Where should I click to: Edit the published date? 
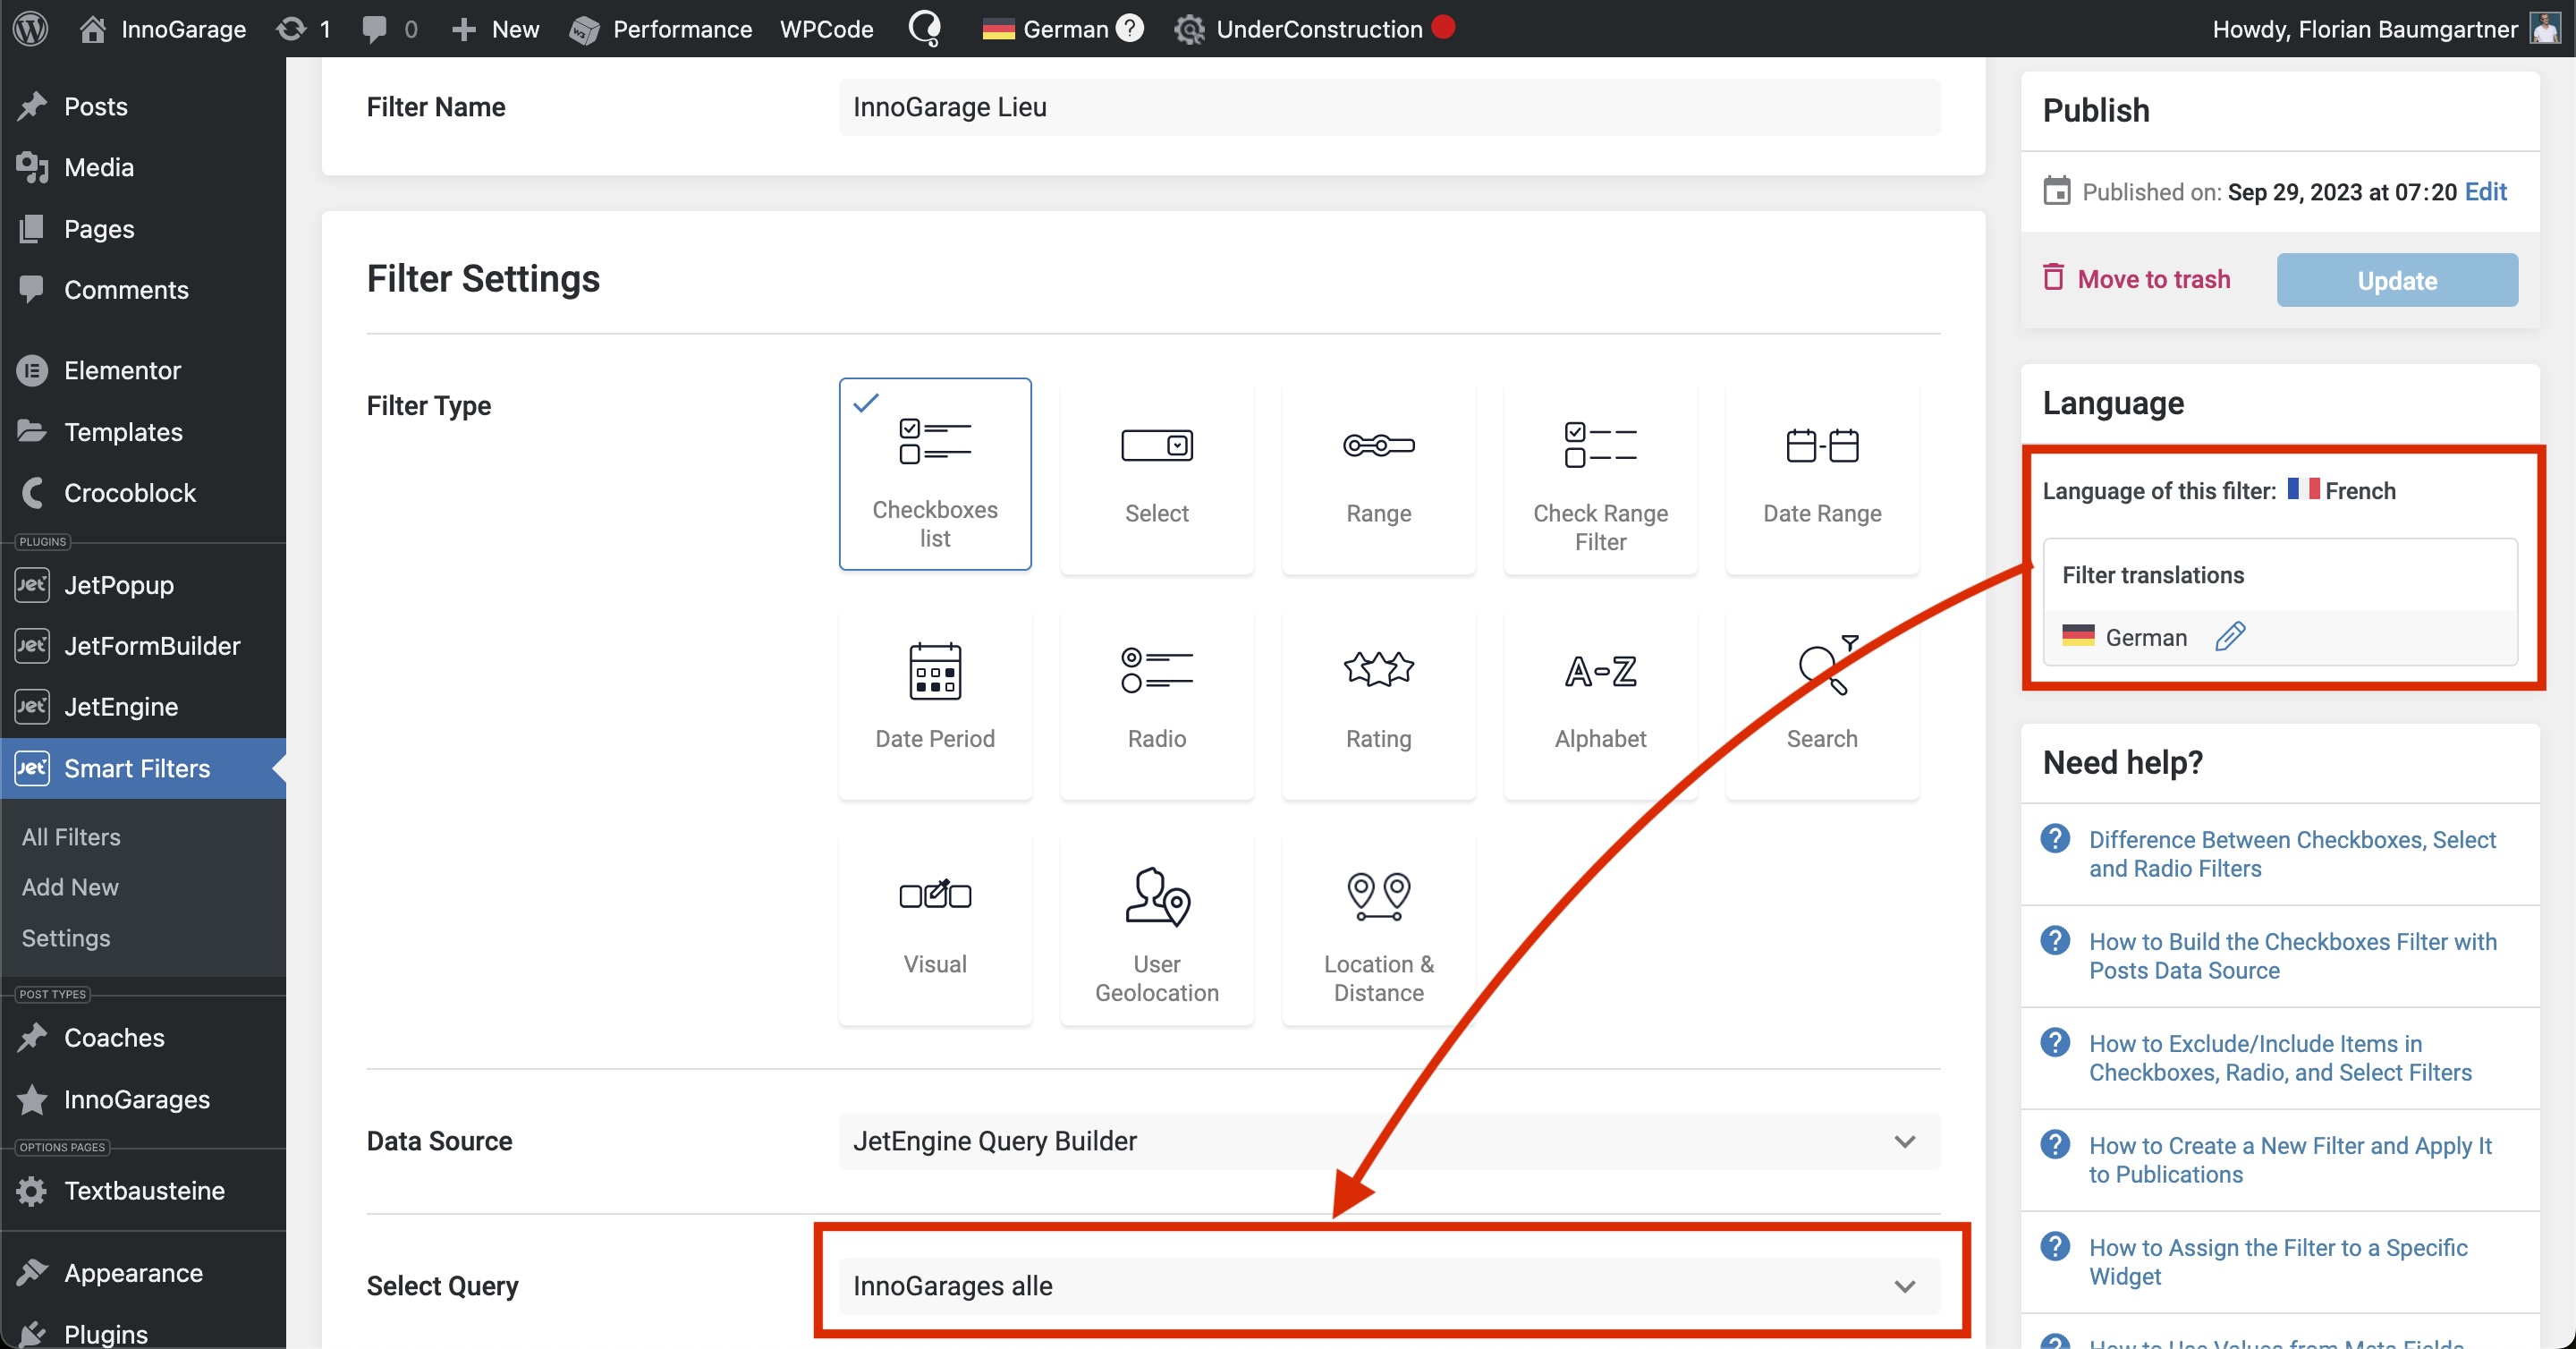pyautogui.click(x=2486, y=192)
